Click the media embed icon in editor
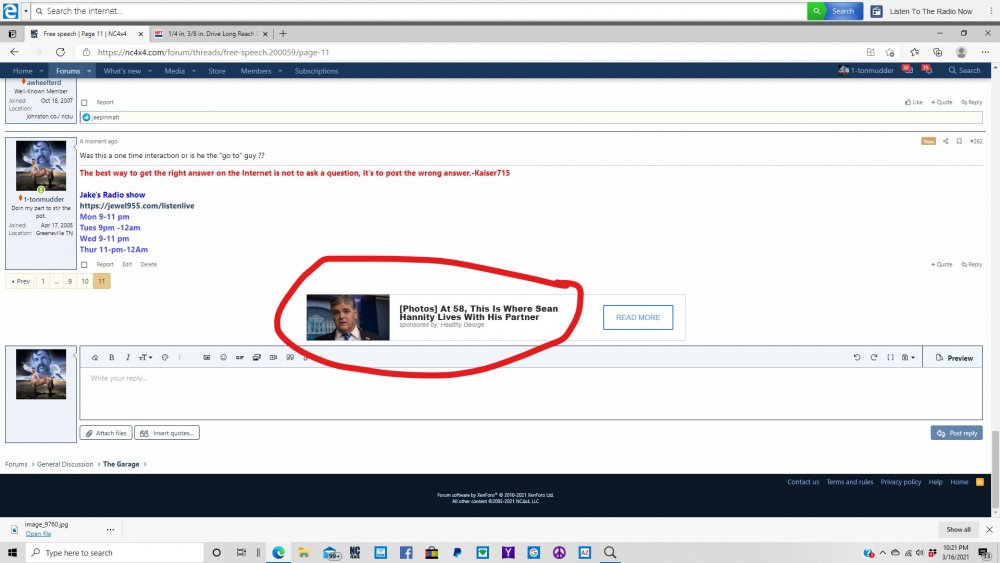The width and height of the screenshot is (1000, 563). click(x=273, y=358)
